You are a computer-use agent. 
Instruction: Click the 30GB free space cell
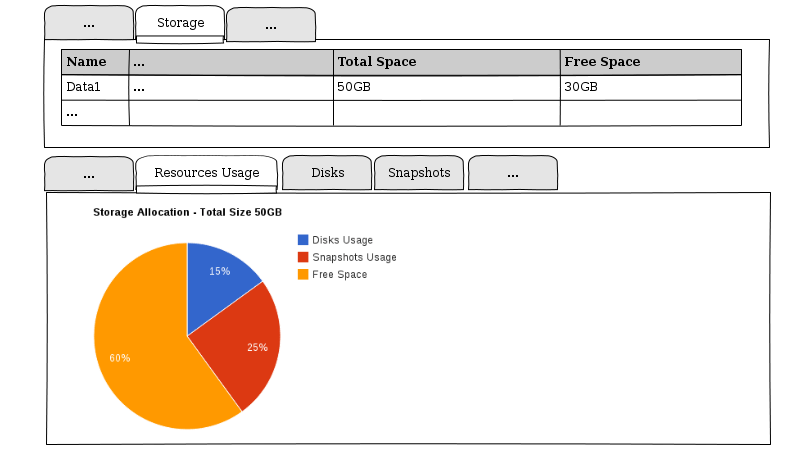650,87
